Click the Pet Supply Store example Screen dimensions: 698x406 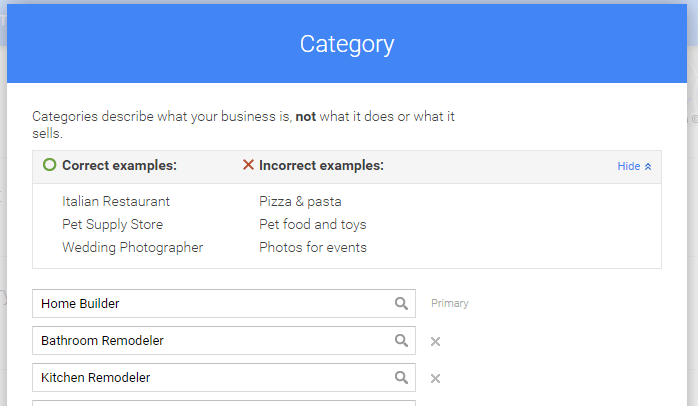click(x=113, y=224)
